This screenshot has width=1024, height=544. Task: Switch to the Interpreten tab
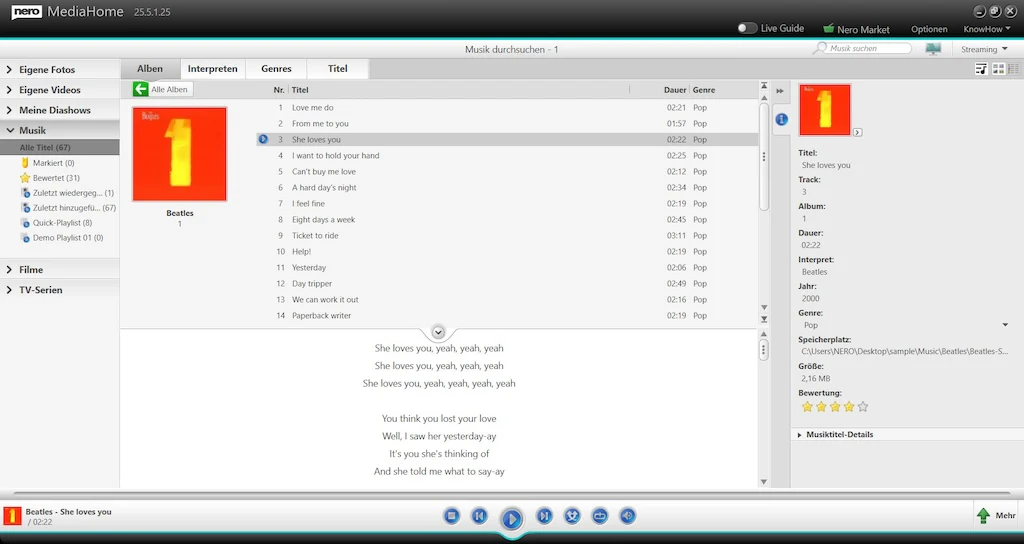pos(212,69)
